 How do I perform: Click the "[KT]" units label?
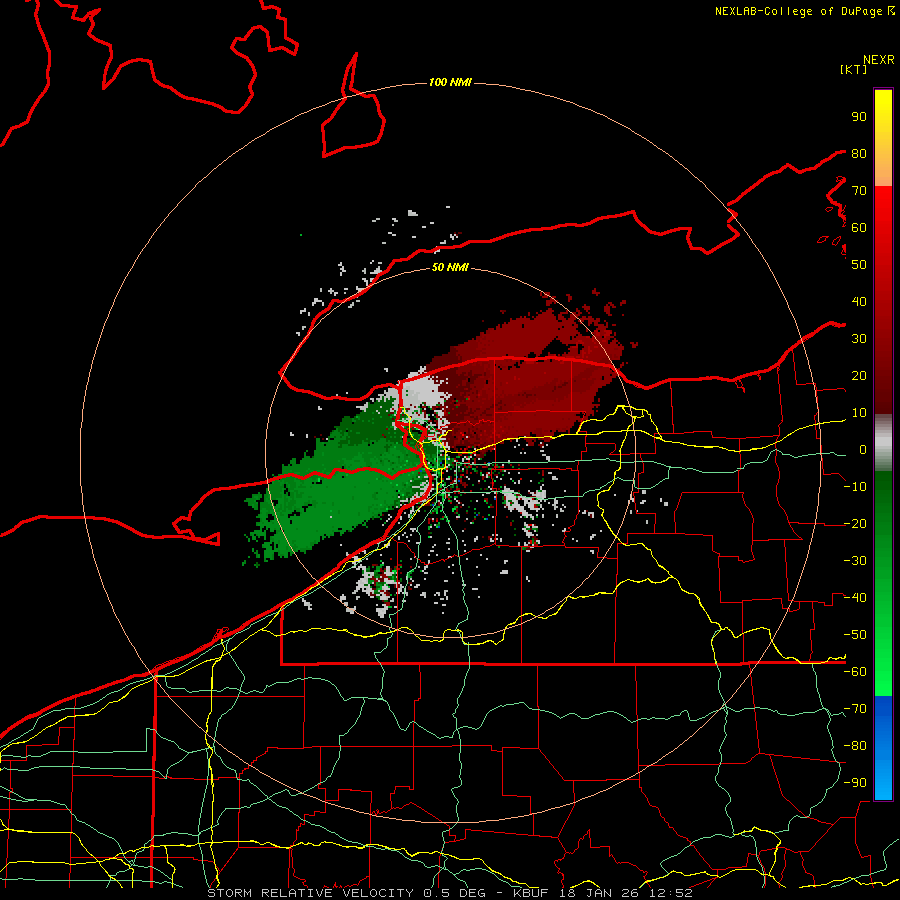pyautogui.click(x=854, y=69)
